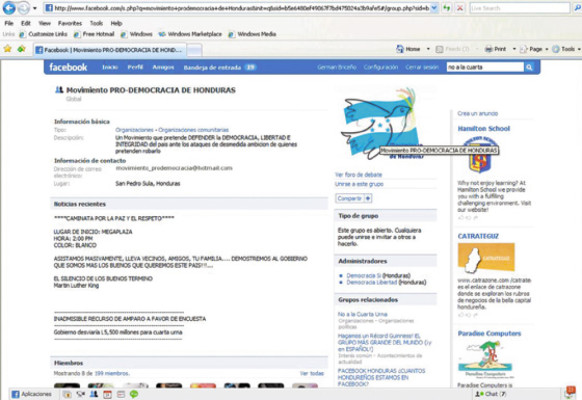
Task: Click the green chat bubble icon in bottom bar
Action: pos(134,394)
